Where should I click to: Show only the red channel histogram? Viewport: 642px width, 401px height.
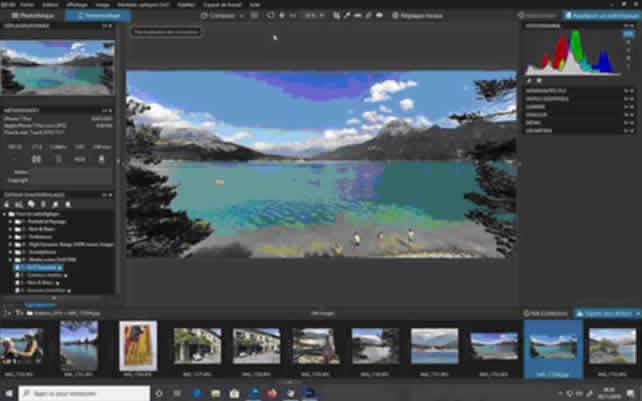[x=628, y=43]
